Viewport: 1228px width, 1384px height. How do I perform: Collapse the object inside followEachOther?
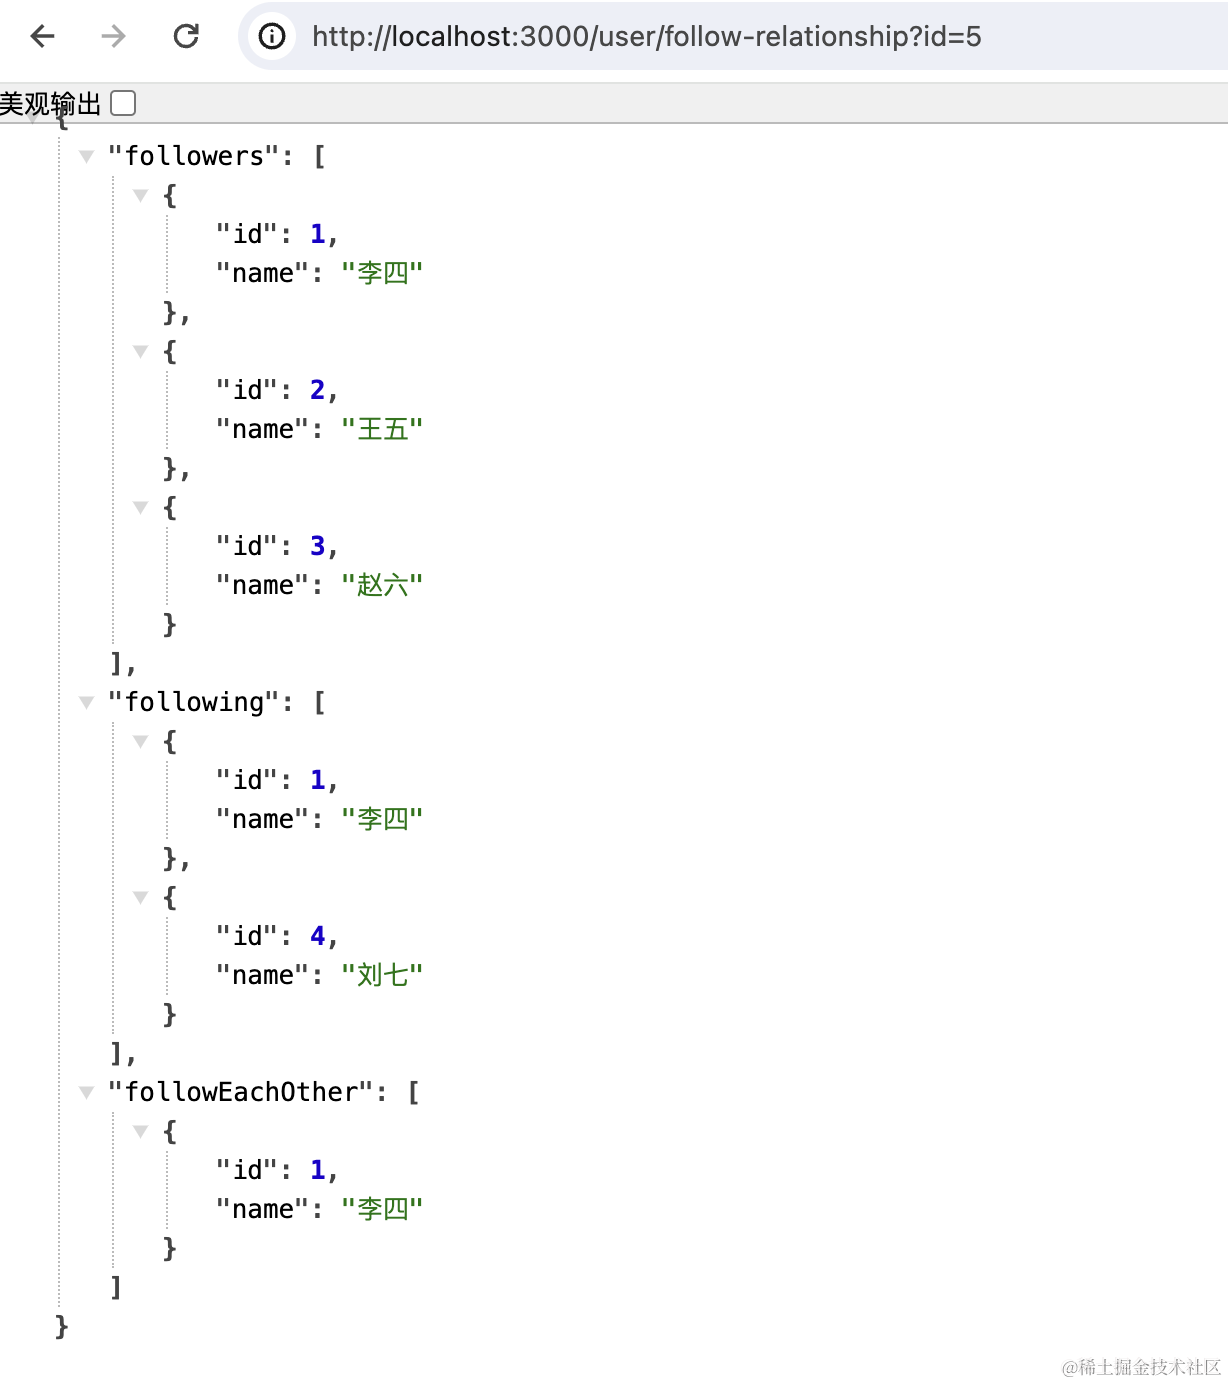pyautogui.click(x=141, y=1131)
